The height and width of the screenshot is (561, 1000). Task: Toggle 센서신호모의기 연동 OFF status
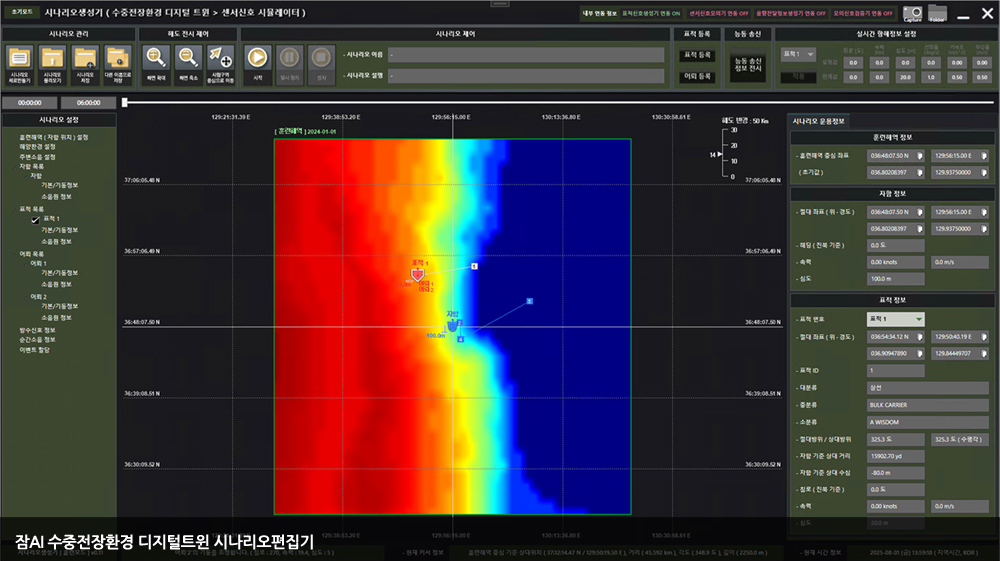coord(718,13)
